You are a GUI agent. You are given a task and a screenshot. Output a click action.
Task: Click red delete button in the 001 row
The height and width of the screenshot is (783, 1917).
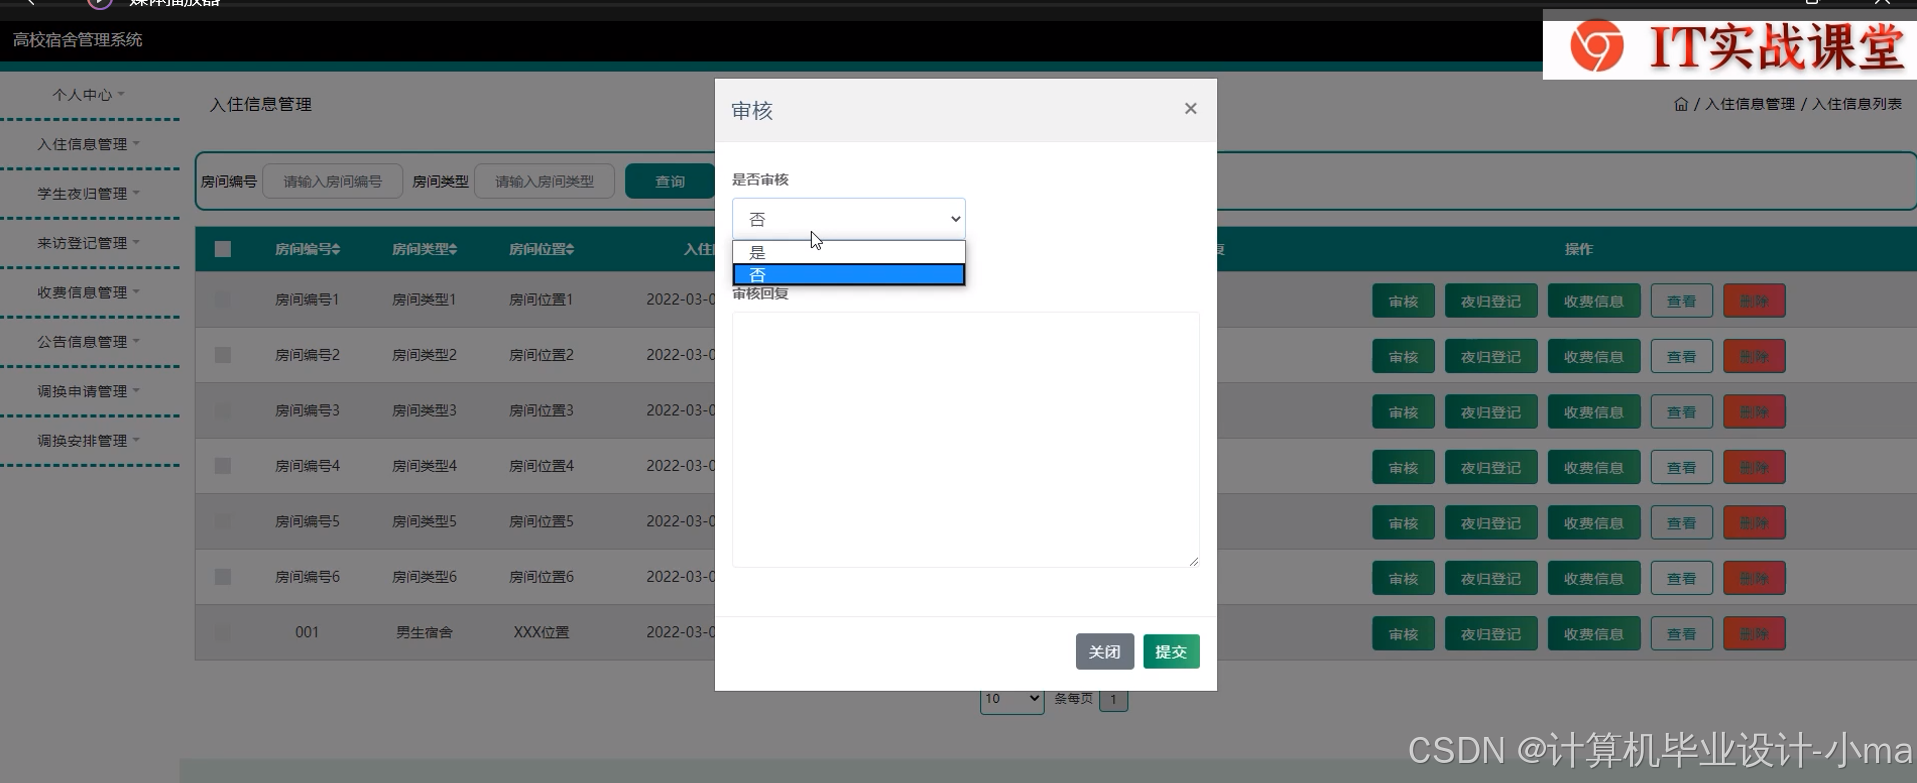tap(1754, 634)
